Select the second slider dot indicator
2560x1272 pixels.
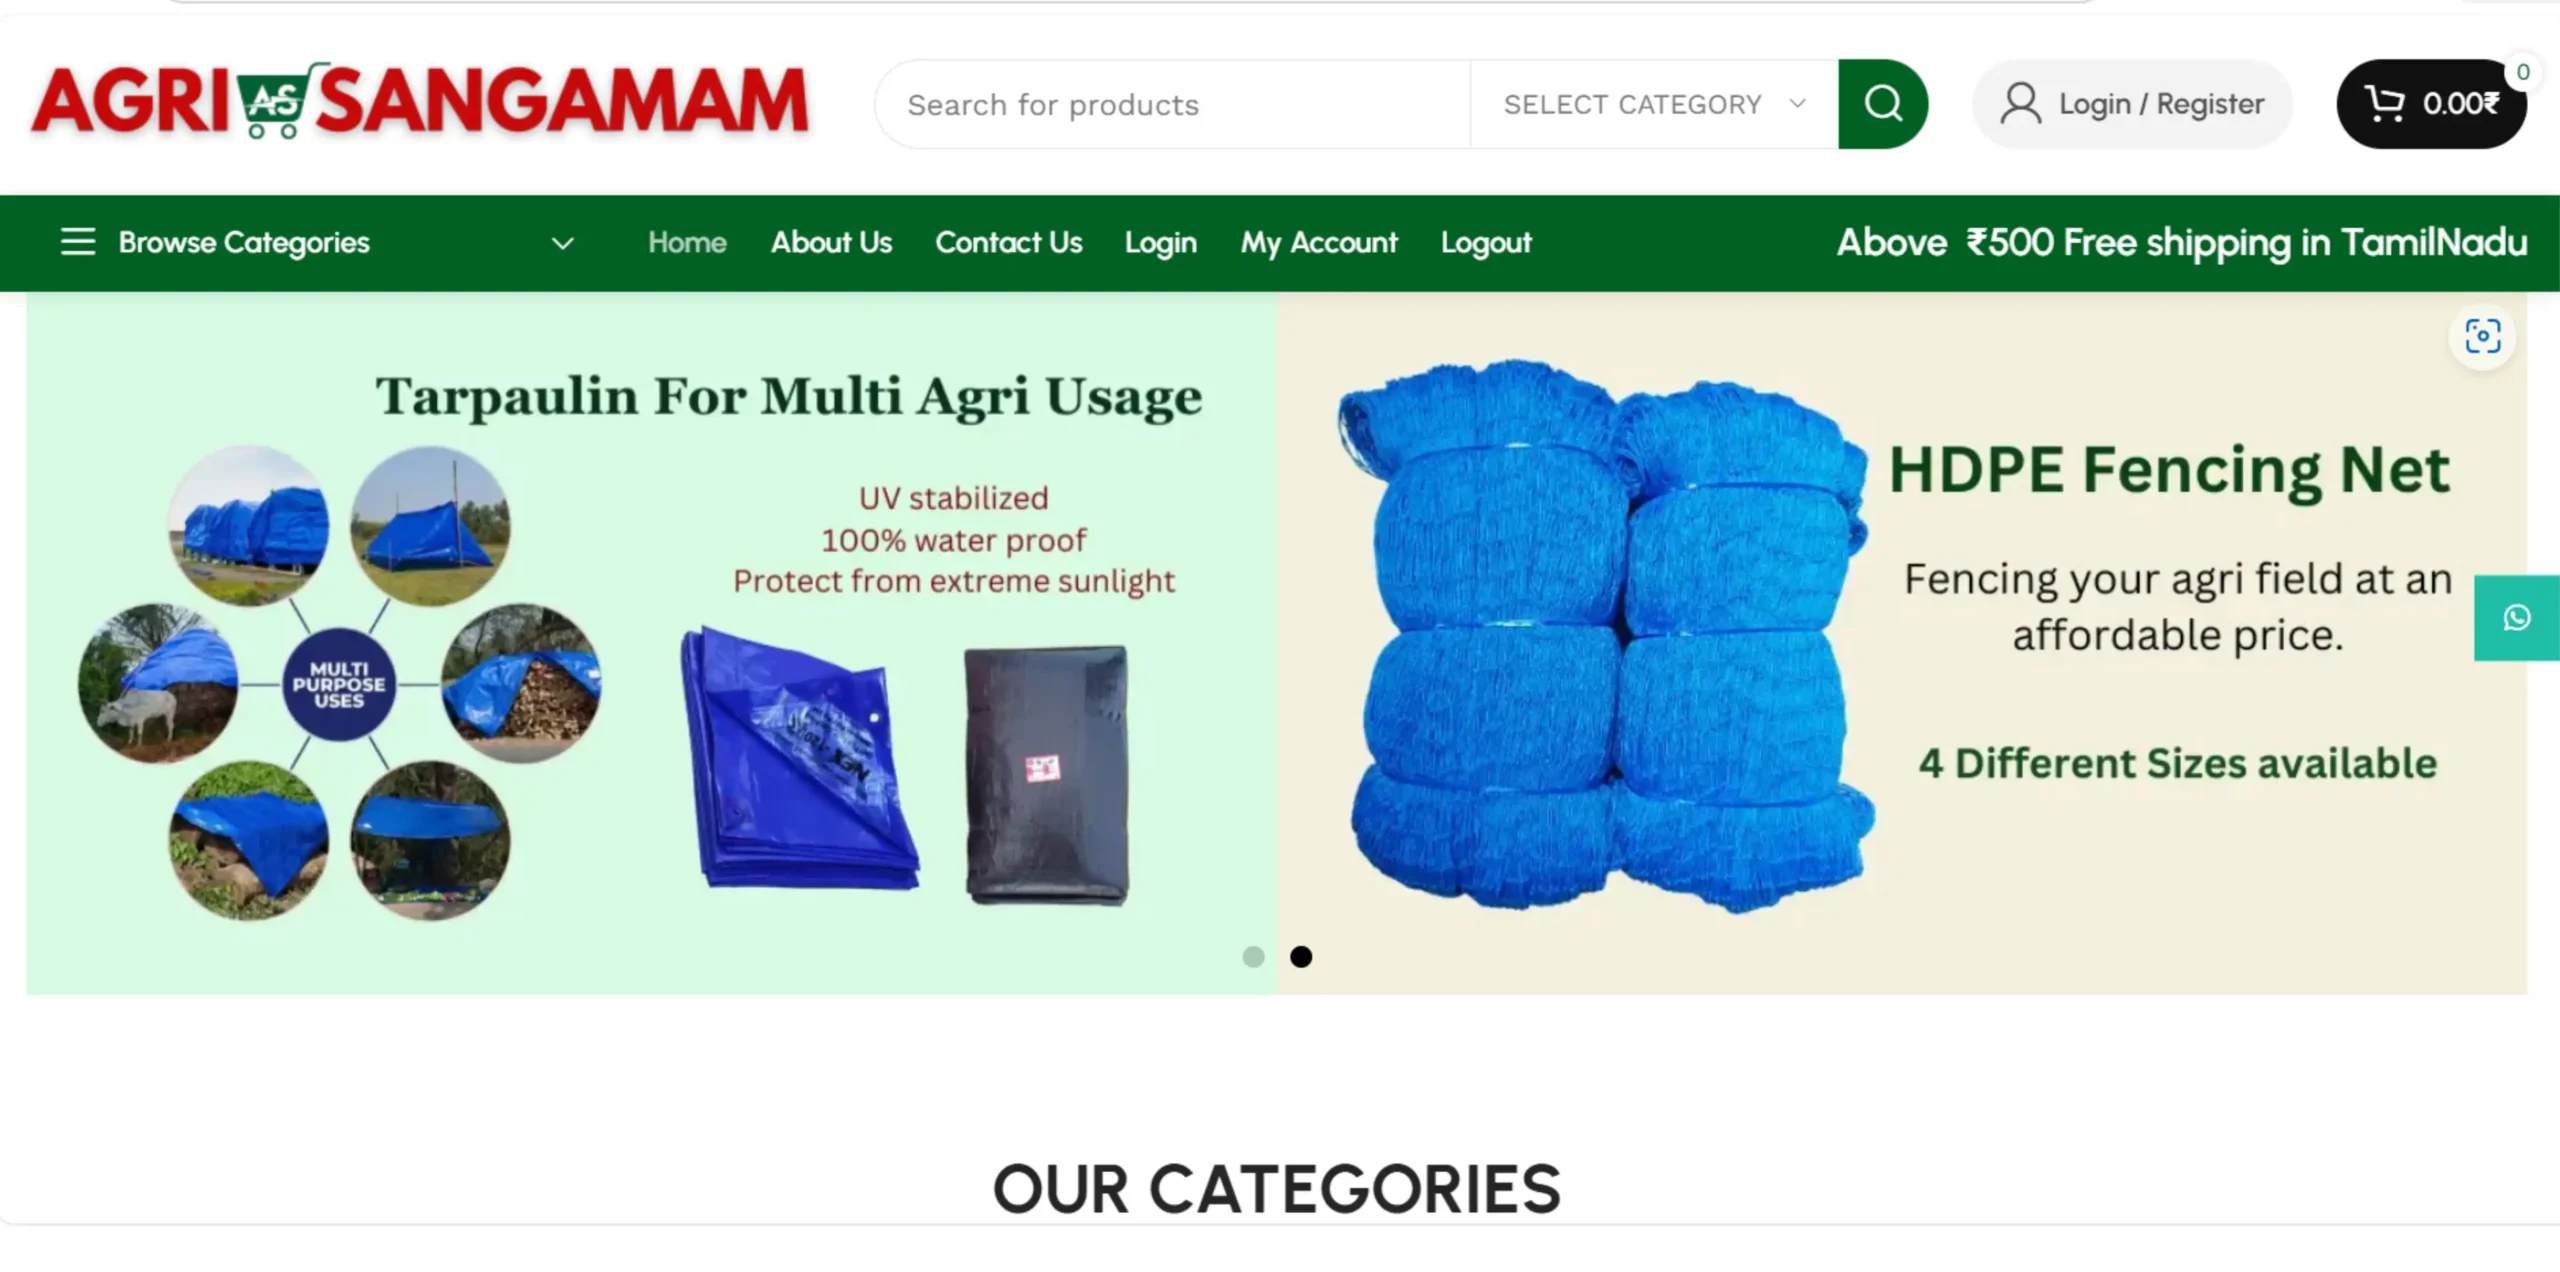(1301, 957)
